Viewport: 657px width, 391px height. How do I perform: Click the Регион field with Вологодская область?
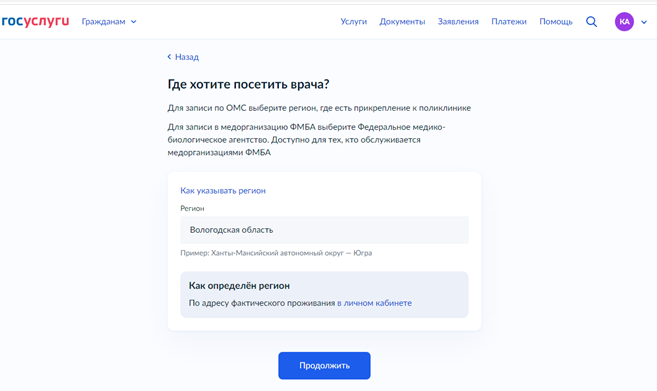click(x=324, y=230)
